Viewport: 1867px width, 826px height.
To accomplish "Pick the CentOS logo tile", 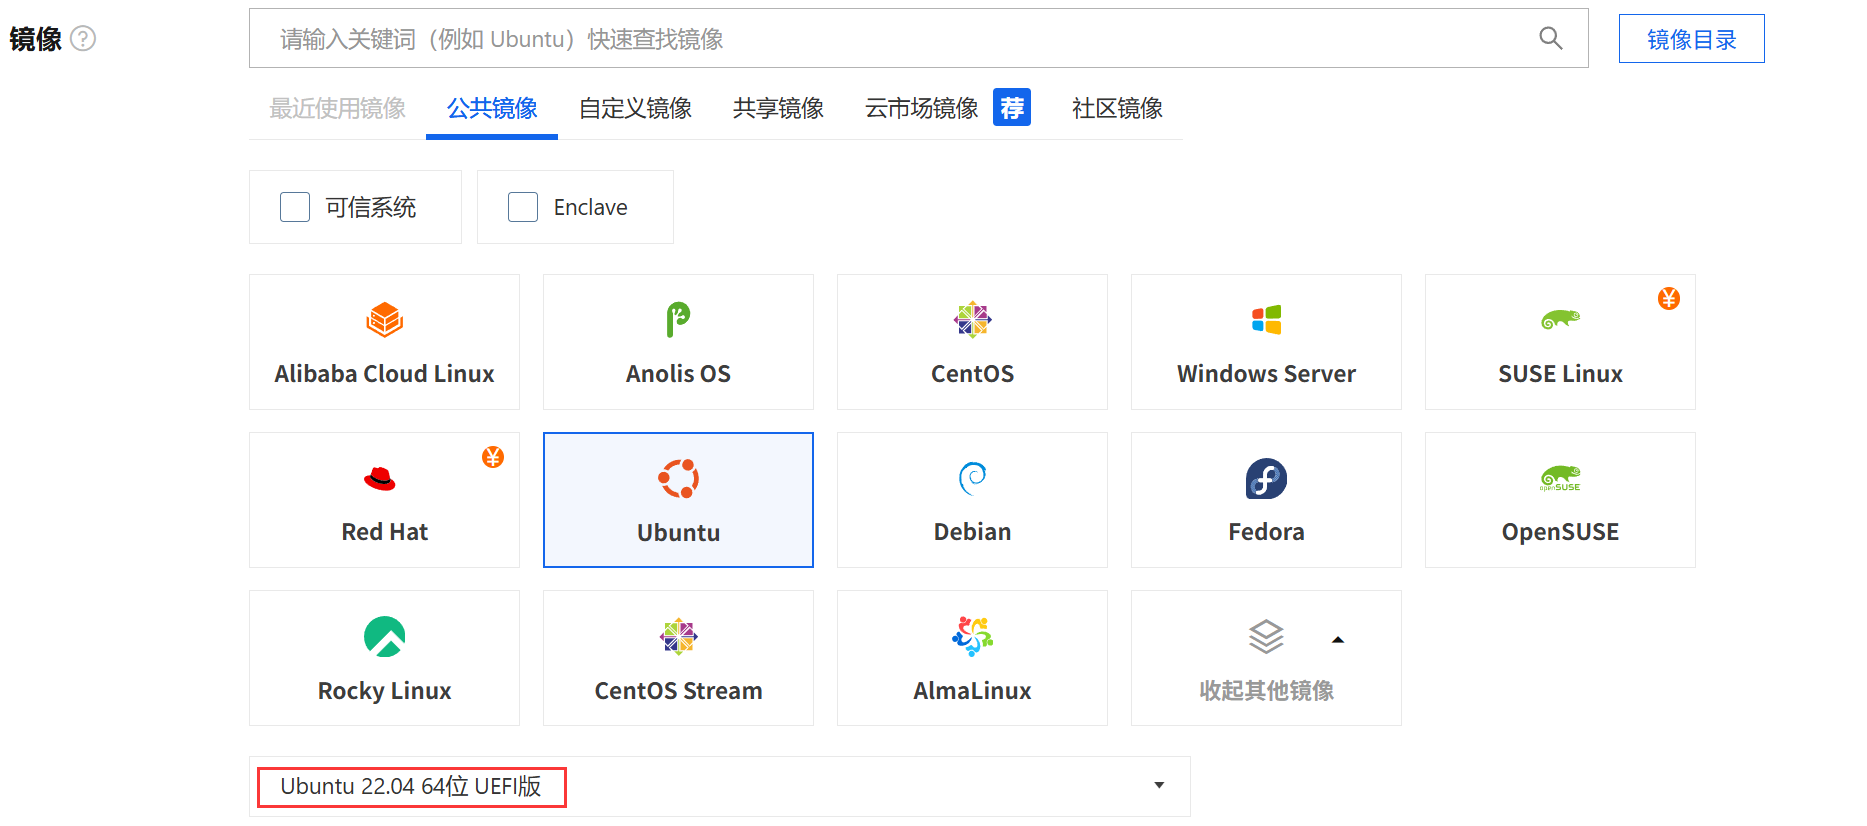I will pos(972,320).
